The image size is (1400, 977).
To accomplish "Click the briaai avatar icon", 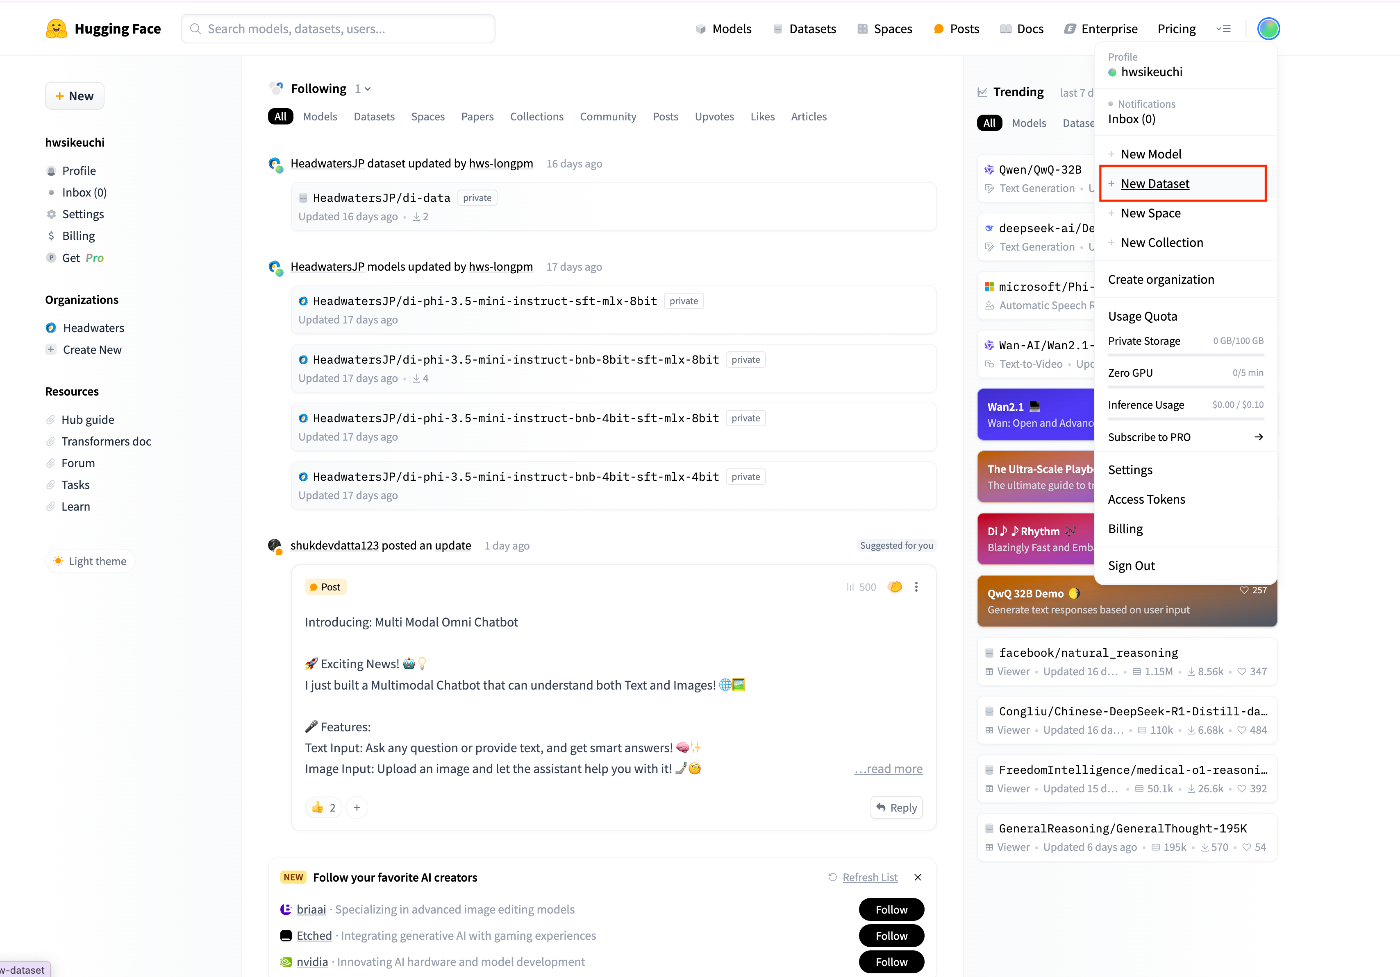I will [286, 910].
